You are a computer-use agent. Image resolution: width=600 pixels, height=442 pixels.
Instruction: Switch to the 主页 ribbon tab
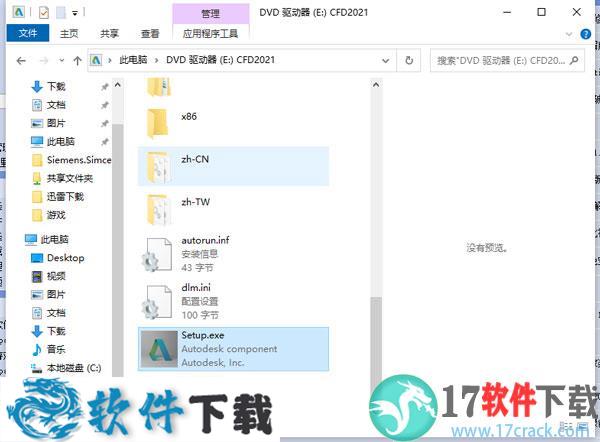coord(69,34)
